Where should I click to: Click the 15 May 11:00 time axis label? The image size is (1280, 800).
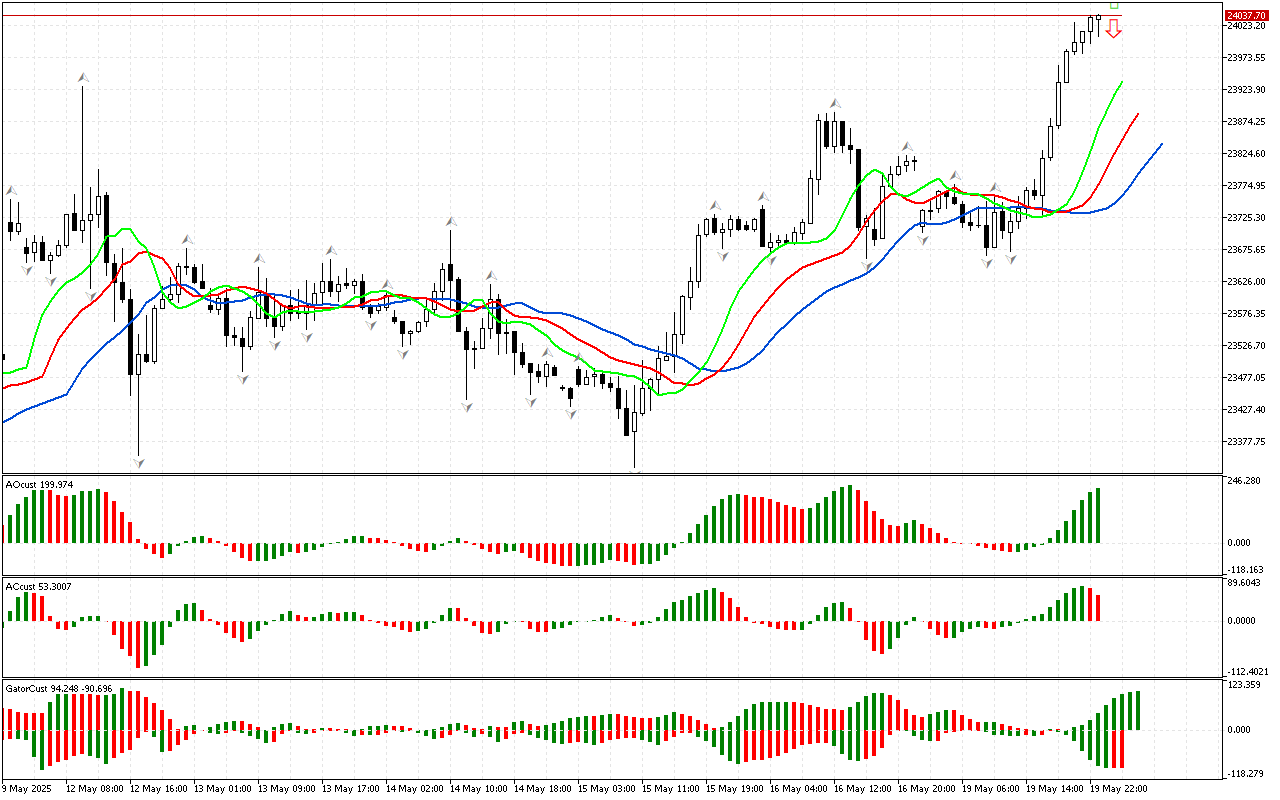point(671,789)
